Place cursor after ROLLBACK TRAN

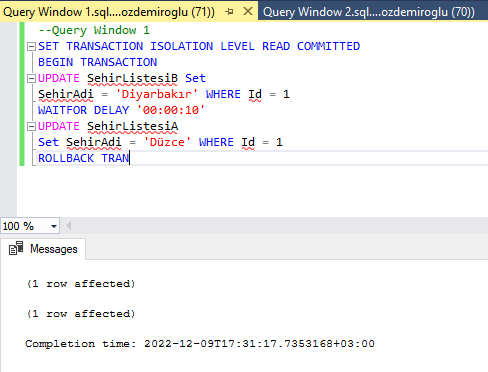click(130, 158)
